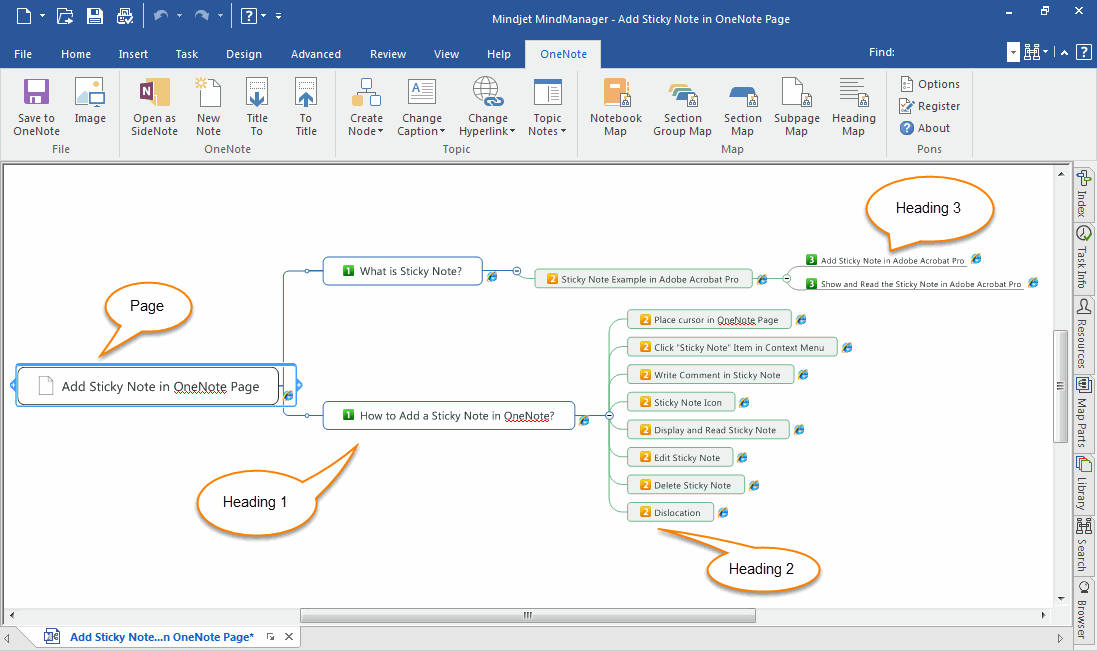Screen dimensions: 1097x651
Task: Click Save to OneNote icon
Action: (x=36, y=92)
